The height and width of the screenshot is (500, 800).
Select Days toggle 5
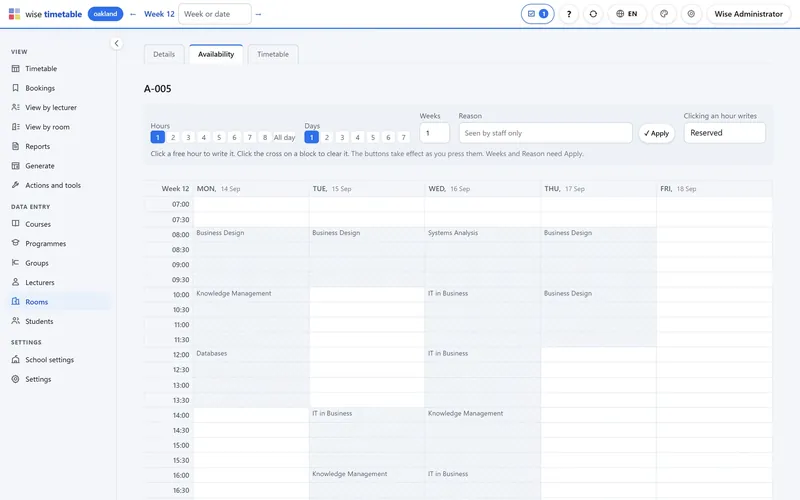coord(373,137)
